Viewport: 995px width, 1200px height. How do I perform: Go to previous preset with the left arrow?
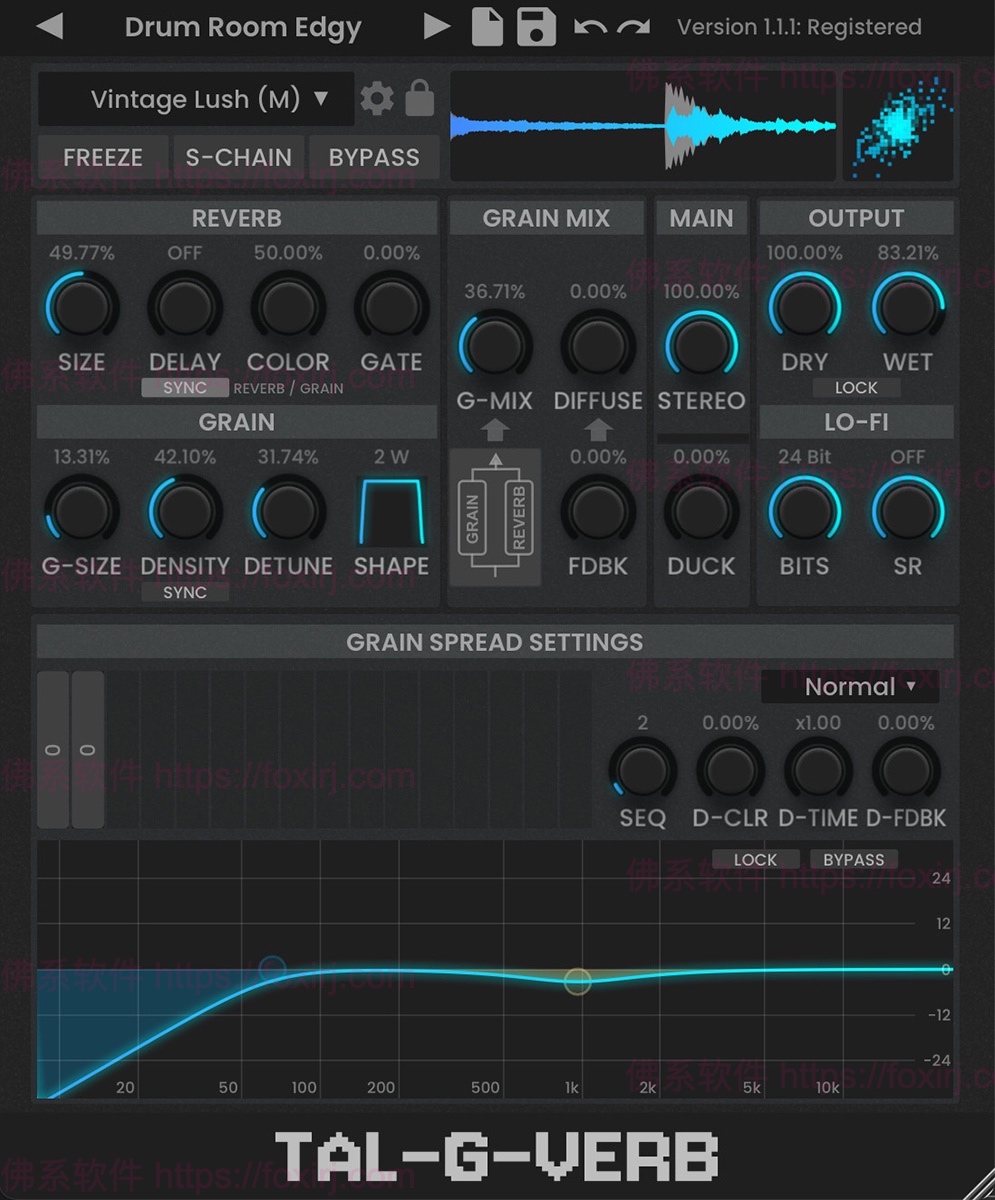[x=48, y=27]
